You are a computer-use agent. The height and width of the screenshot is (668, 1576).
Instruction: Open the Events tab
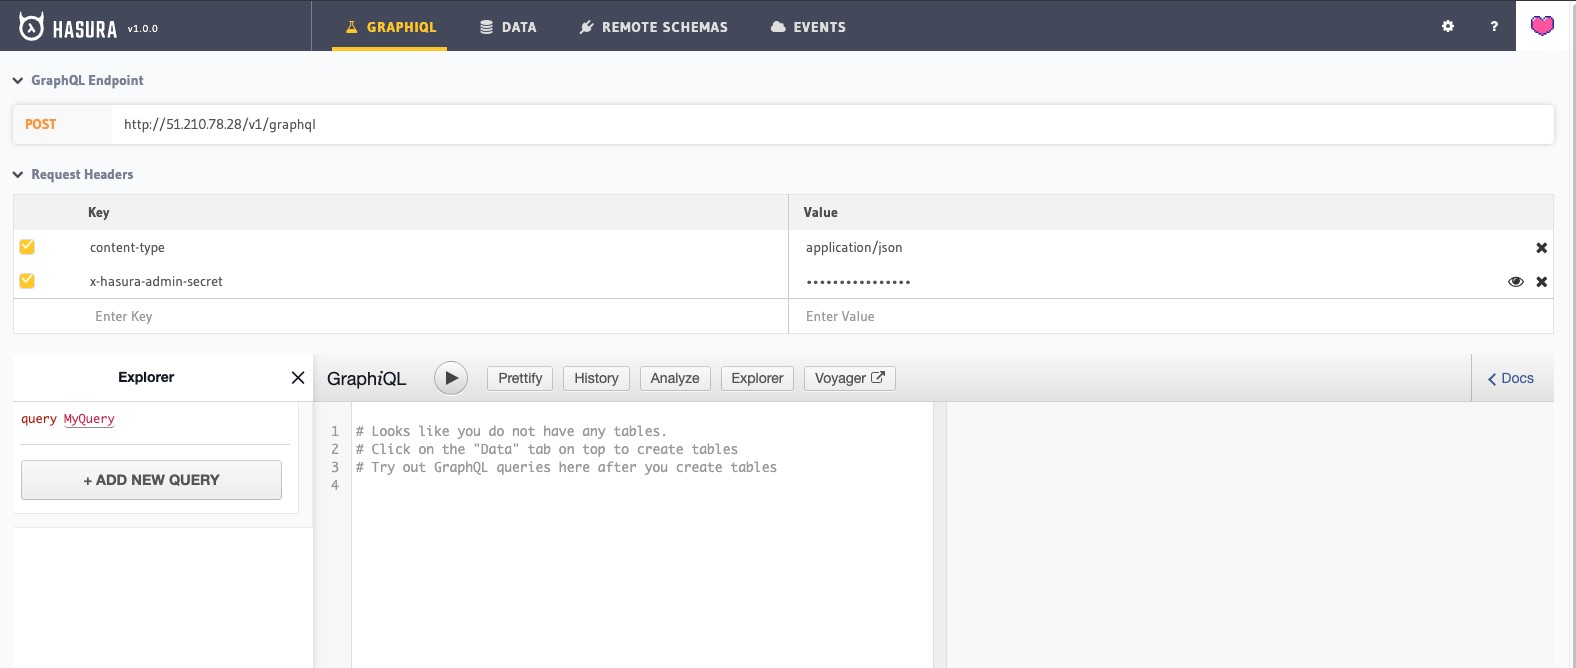[x=808, y=27]
